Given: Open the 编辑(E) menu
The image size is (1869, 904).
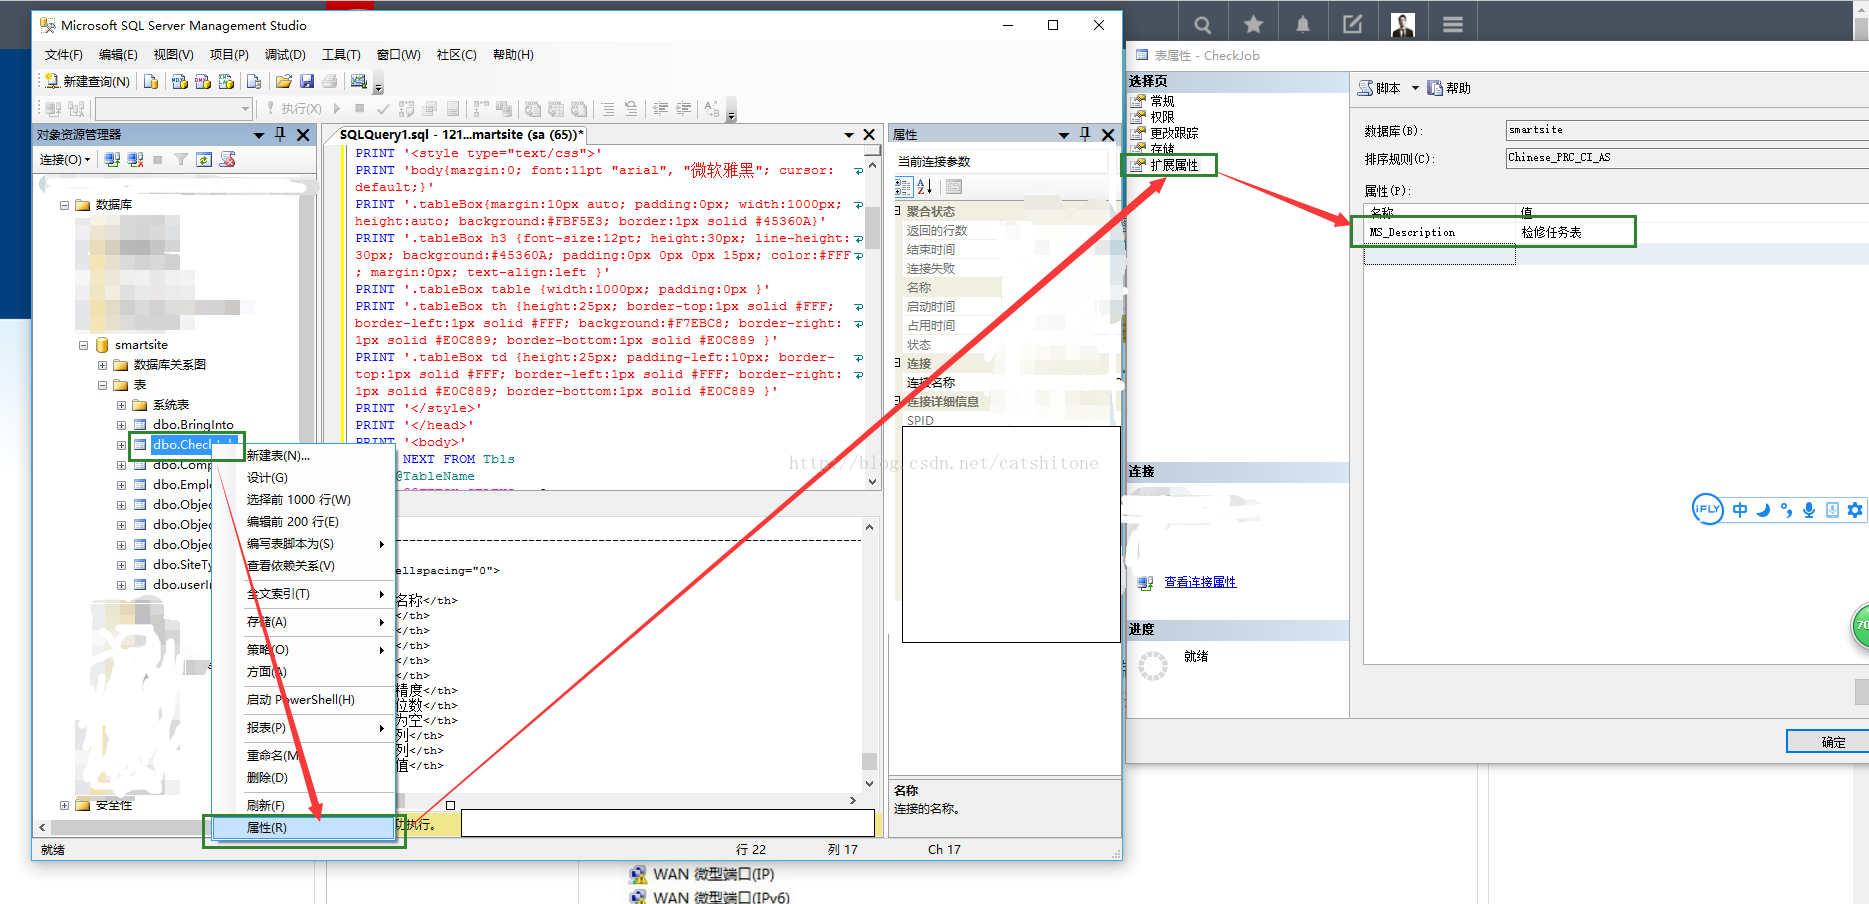Looking at the screenshot, I should coord(118,55).
